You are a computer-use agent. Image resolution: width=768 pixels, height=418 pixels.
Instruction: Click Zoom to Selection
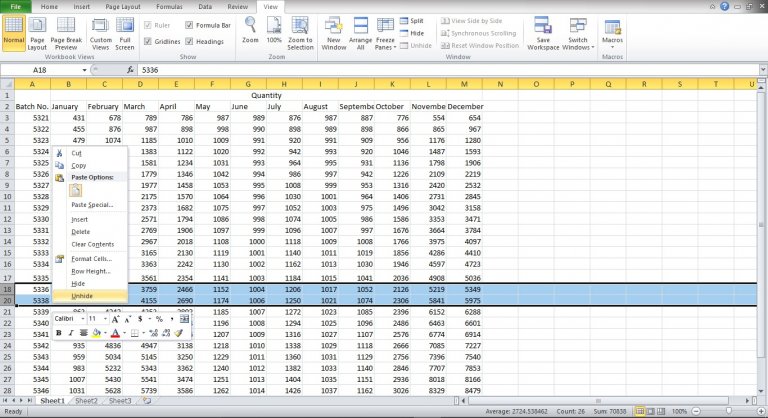300,33
